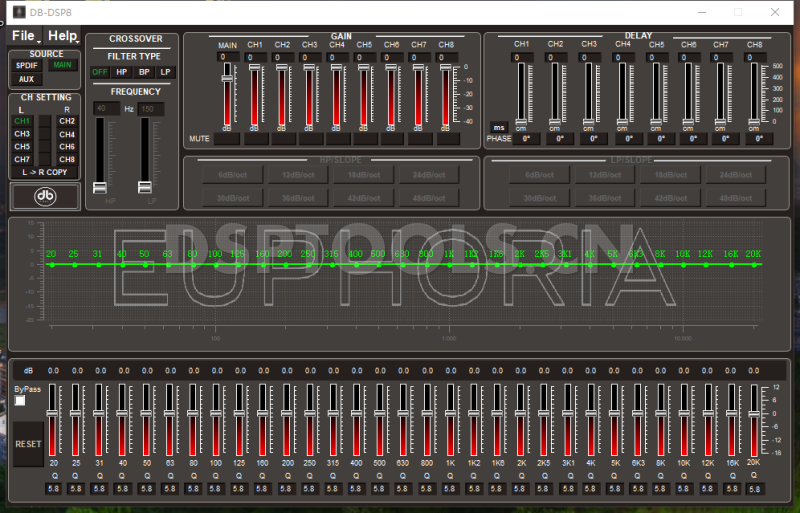Click the CH8 gain value field
800x513 pixels.
tap(448, 58)
